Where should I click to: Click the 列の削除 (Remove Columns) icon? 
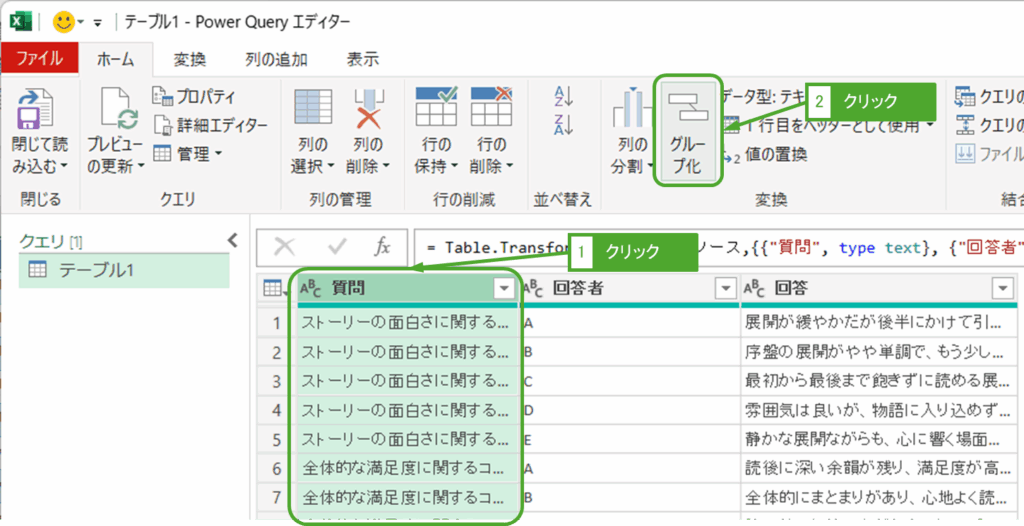[368, 108]
